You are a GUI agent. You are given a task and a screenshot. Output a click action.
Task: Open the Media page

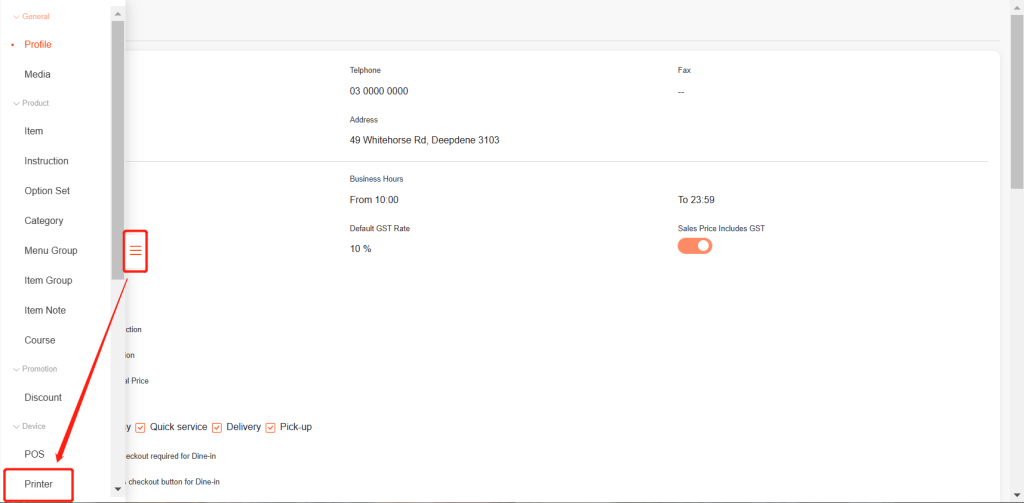37,74
